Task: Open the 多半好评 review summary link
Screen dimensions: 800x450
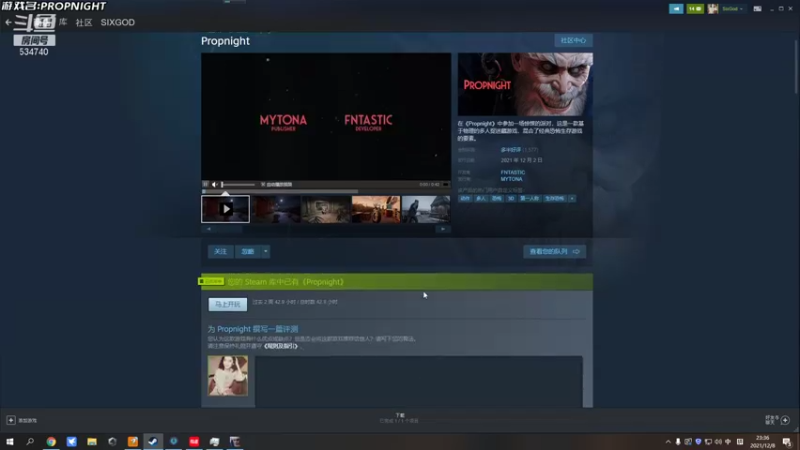Action: pos(511,150)
